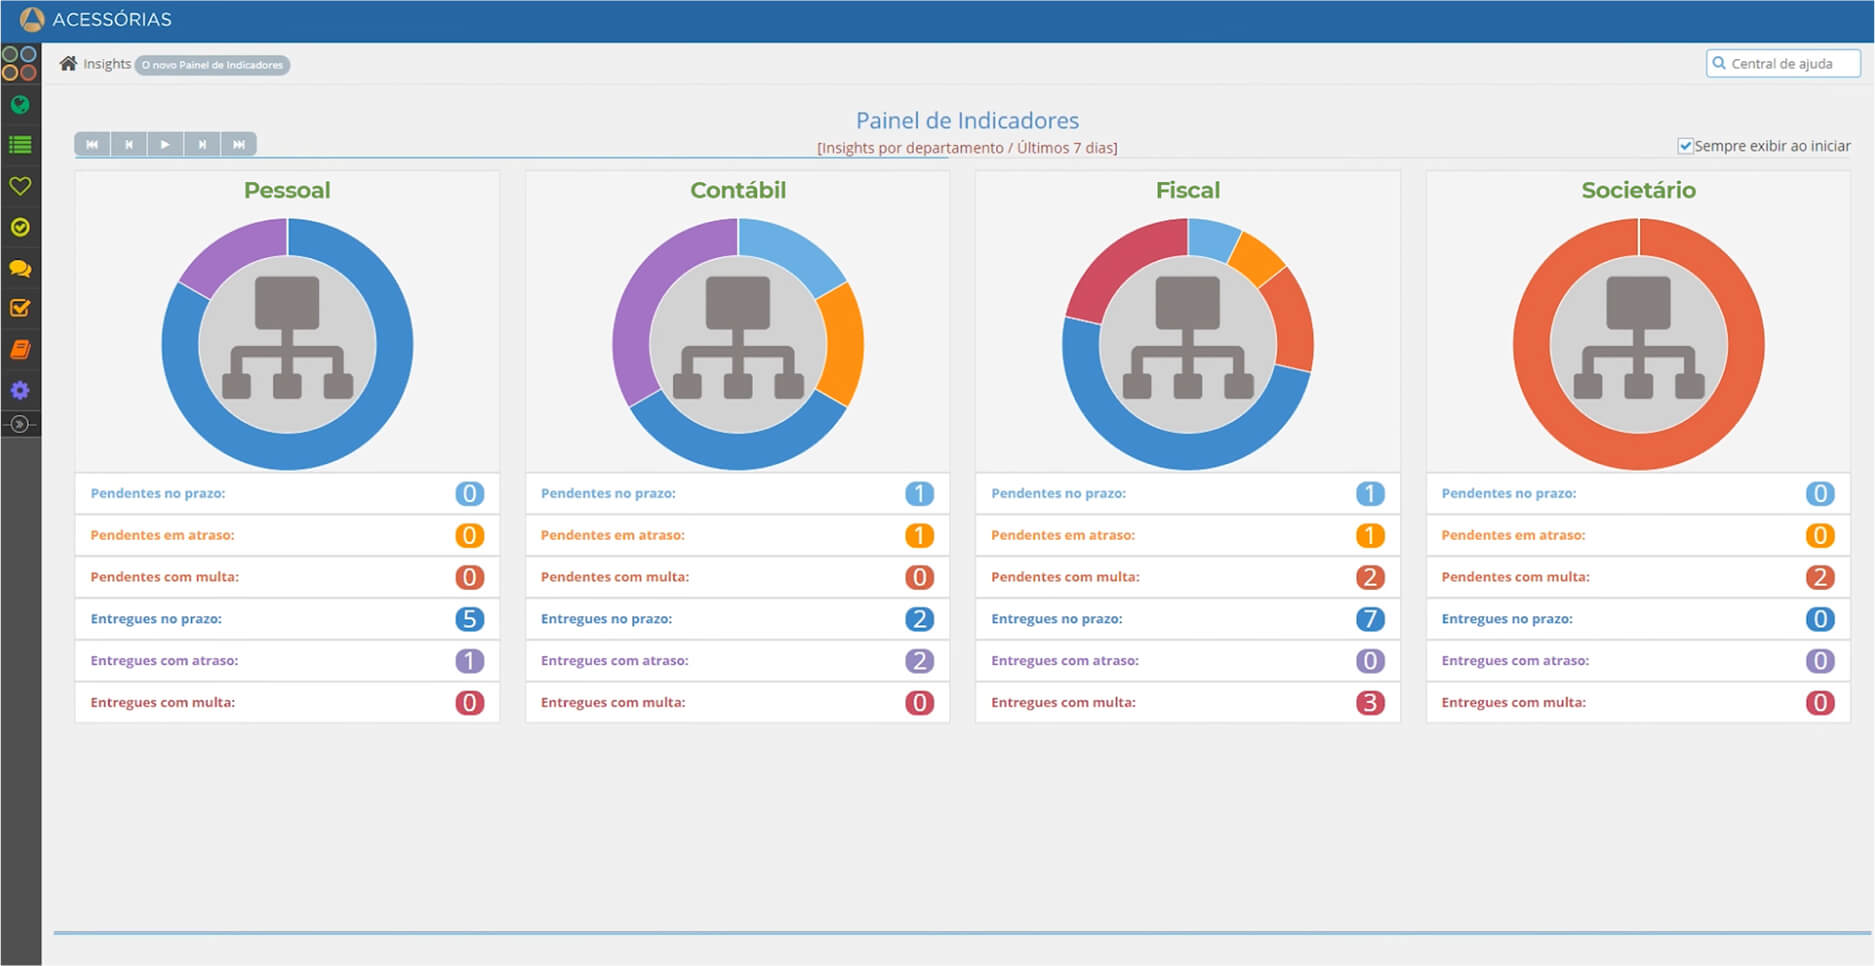The height and width of the screenshot is (966, 1875).
Task: Click Contábil 'Entregues no prazo' badge 2
Action: (919, 619)
